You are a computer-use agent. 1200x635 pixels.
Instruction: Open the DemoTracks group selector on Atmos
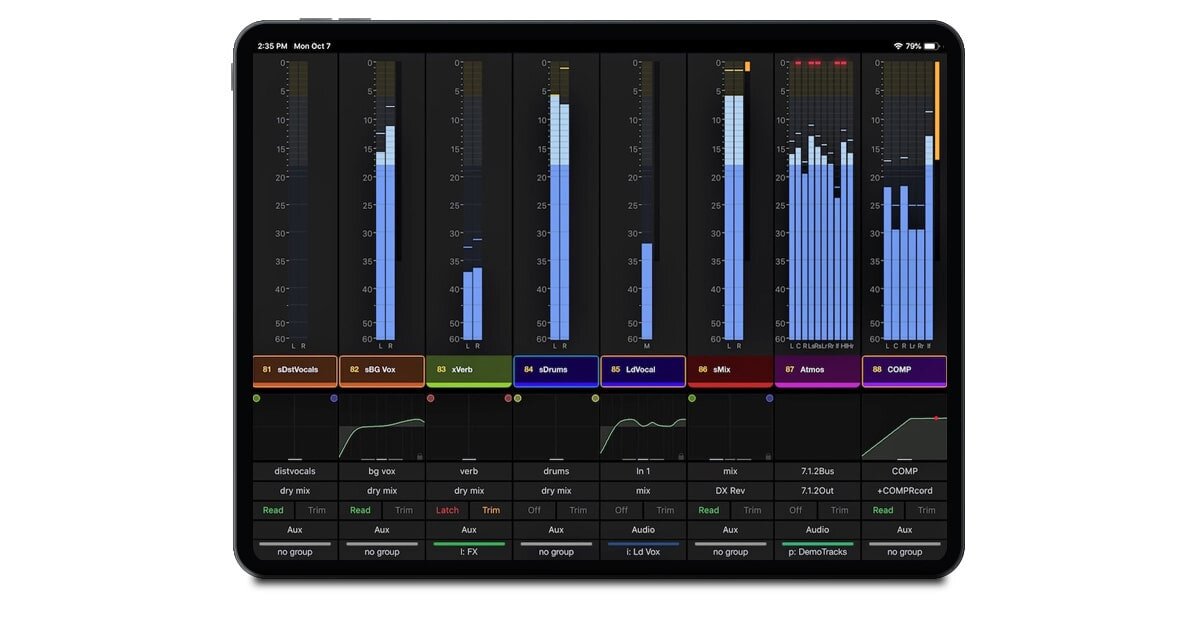point(817,549)
